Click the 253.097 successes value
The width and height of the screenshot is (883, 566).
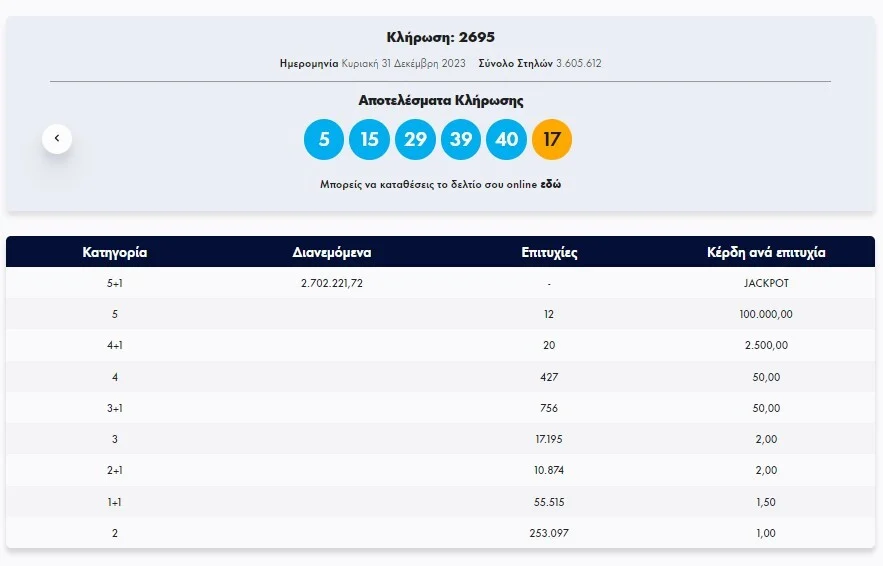549,533
